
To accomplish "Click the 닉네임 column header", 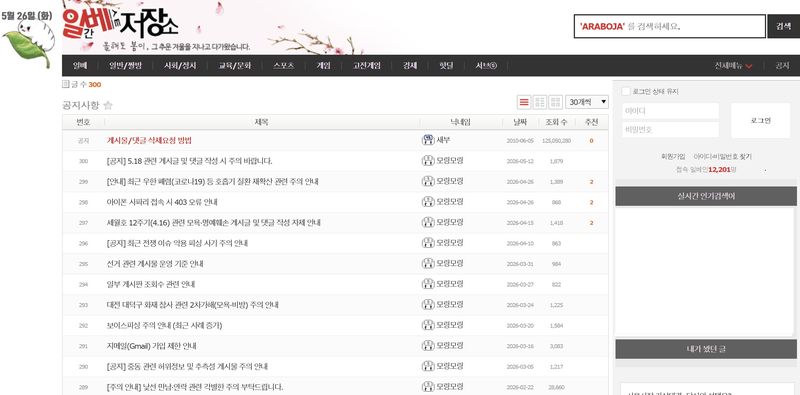I will [x=460, y=122].
